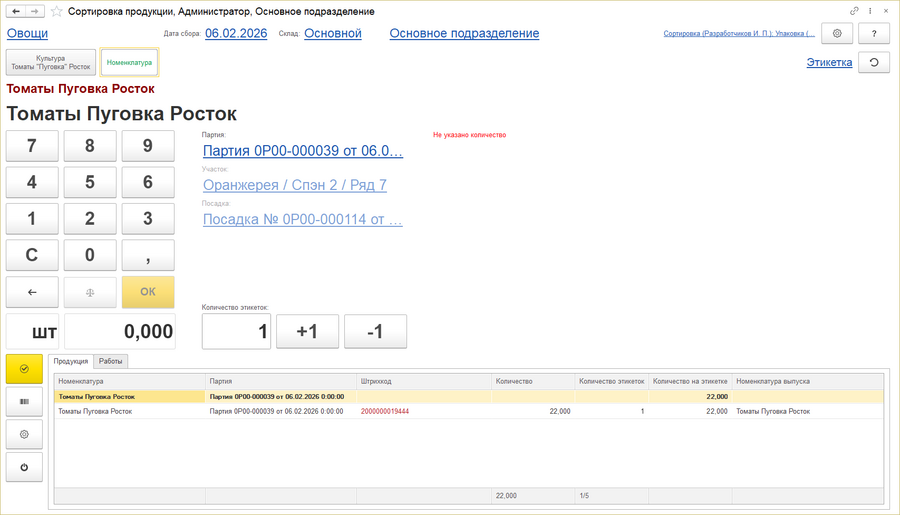Viewport: 900px width, 515px height.
Task: Sort by the Партия column header
Action: 281,381
